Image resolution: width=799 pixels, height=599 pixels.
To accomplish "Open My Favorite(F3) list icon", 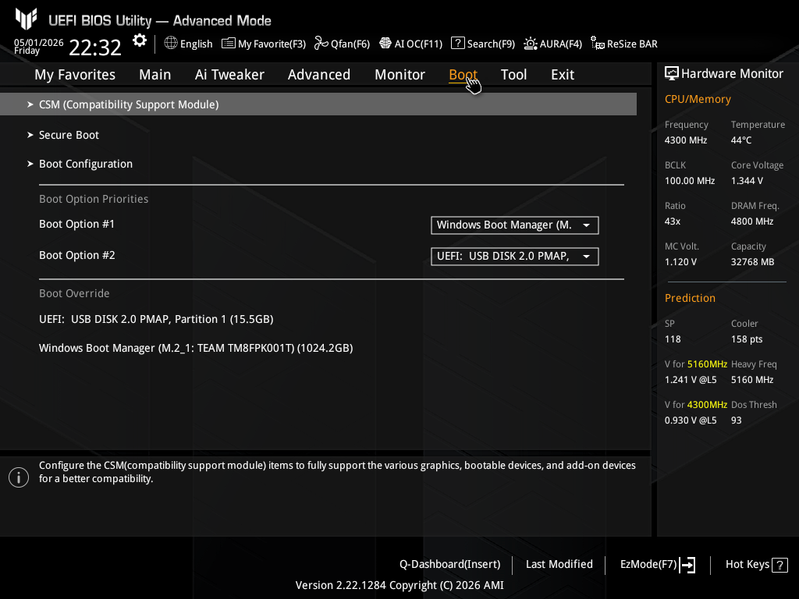I will (x=228, y=43).
